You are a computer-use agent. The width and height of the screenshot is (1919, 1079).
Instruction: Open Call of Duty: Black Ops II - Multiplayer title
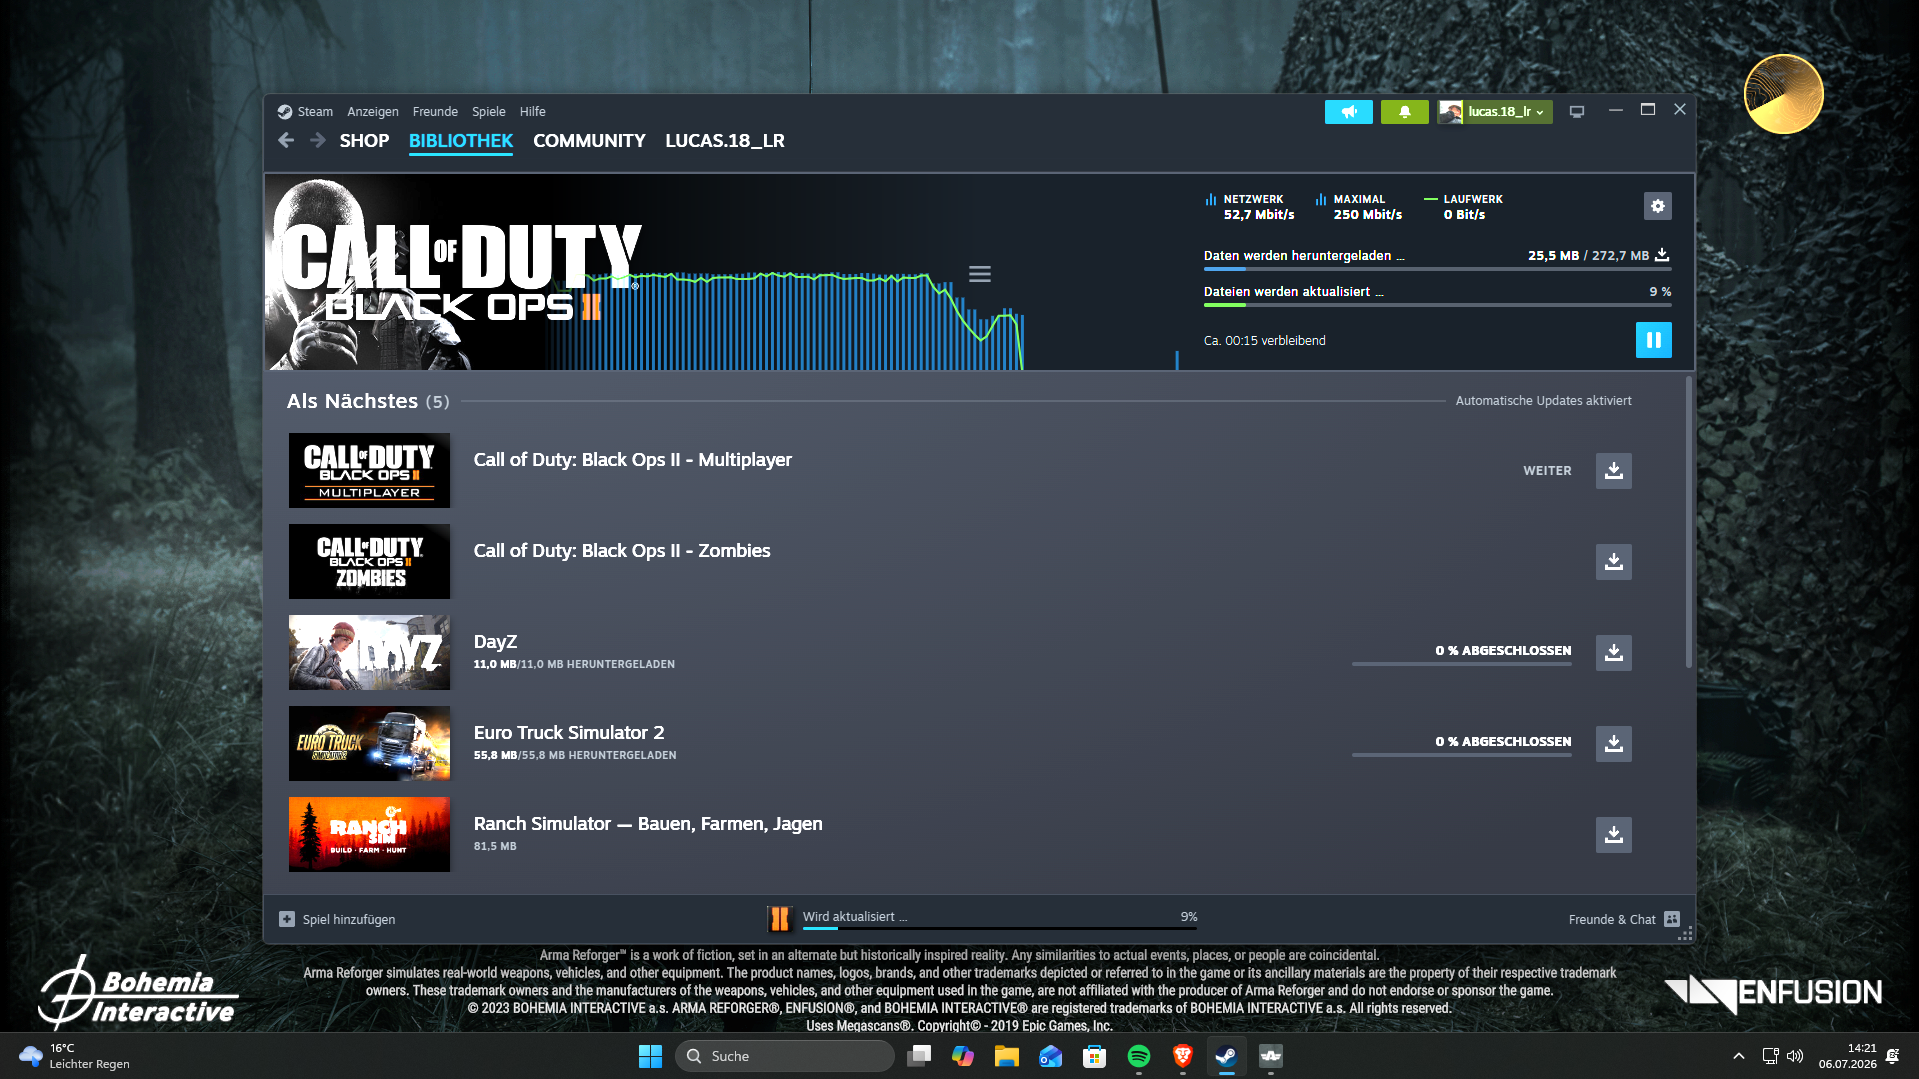click(x=633, y=460)
